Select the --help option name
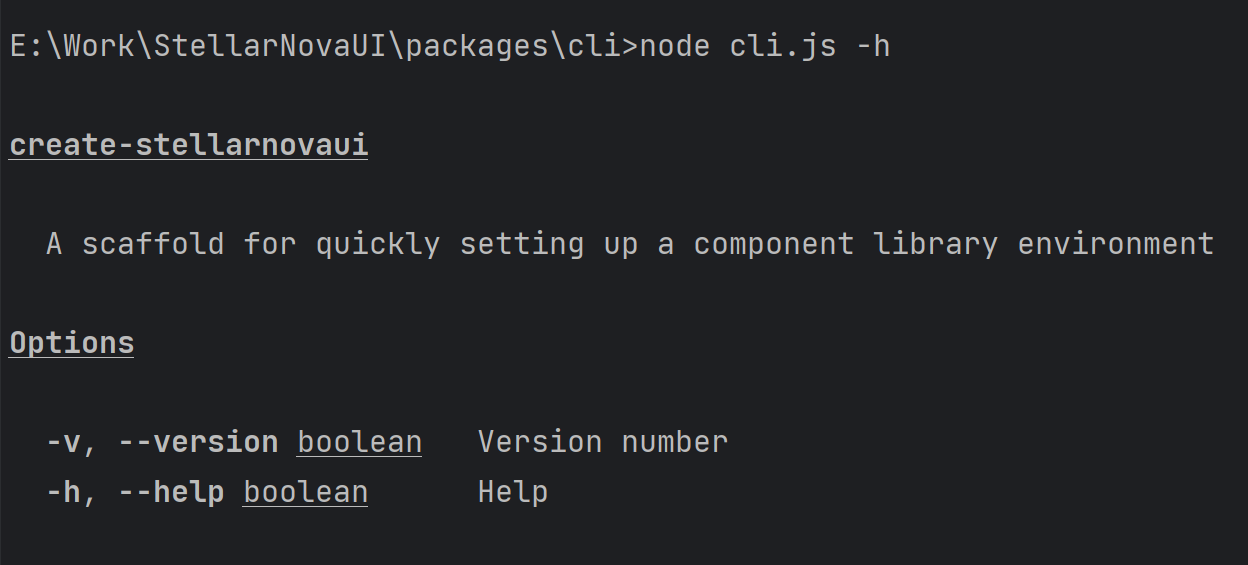1248x565 pixels. [171, 492]
